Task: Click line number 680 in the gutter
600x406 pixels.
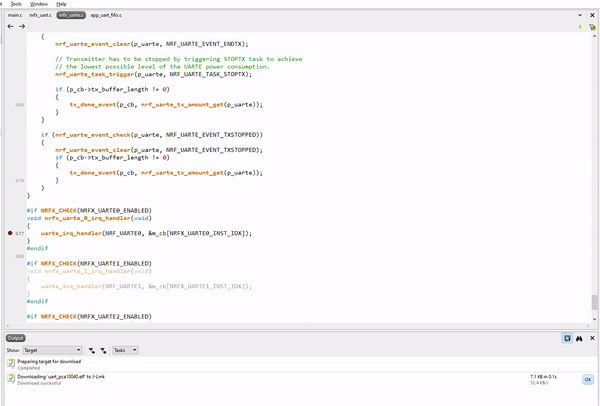Action: (x=20, y=256)
